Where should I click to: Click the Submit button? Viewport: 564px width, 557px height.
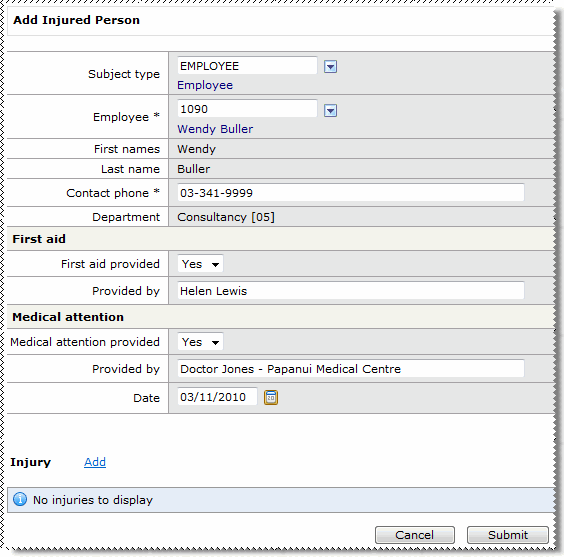(x=508, y=535)
